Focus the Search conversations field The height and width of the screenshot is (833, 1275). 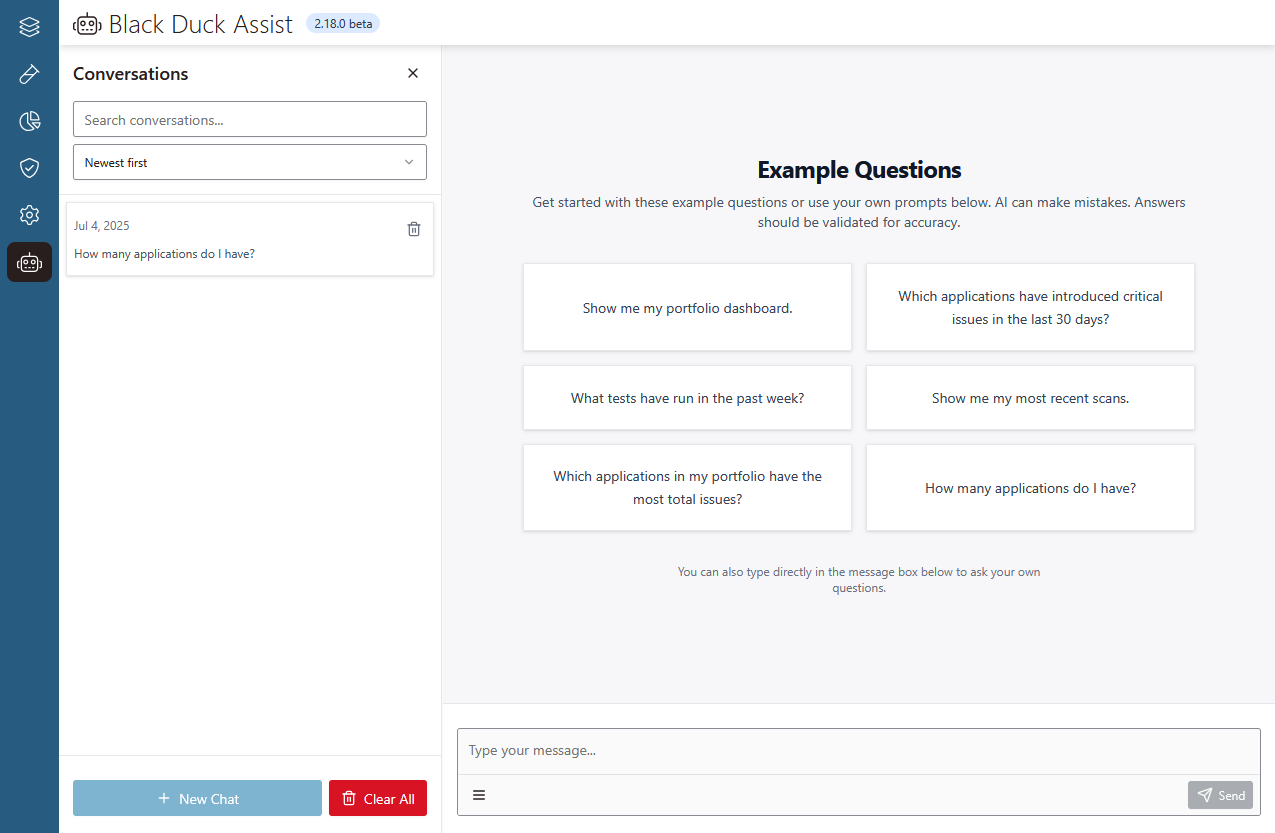click(x=250, y=119)
